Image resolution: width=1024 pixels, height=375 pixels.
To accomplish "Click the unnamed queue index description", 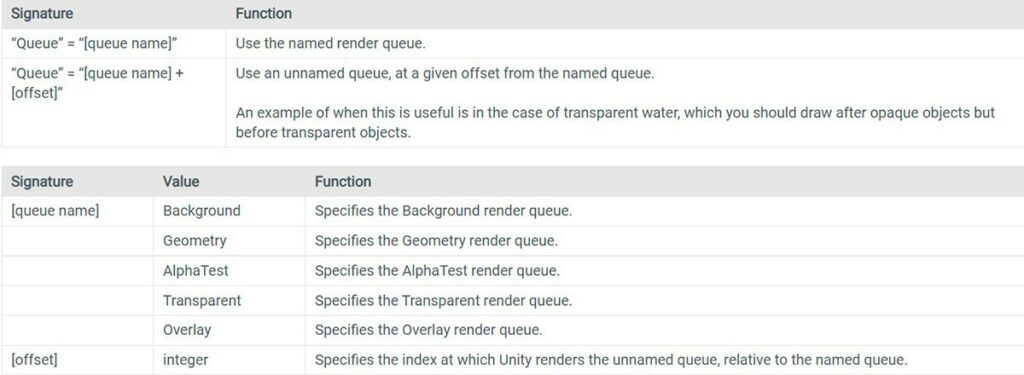I will [x=611, y=360].
